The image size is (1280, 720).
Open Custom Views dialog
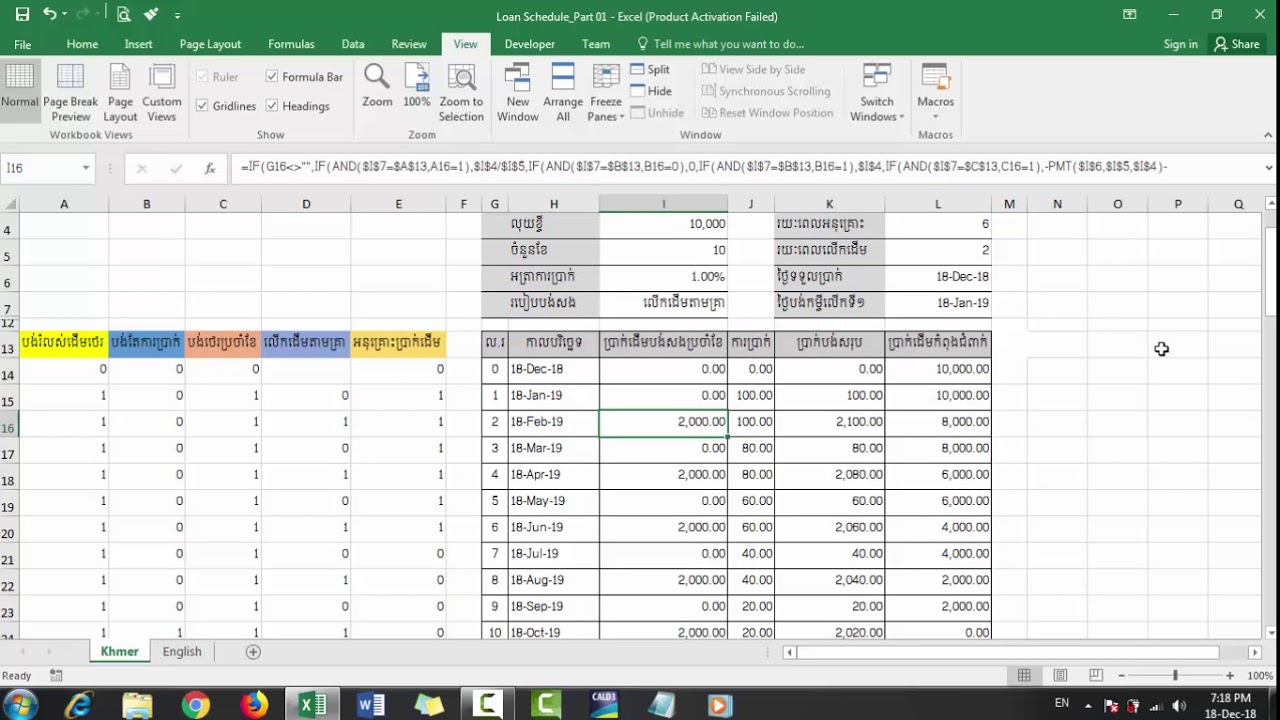pyautogui.click(x=161, y=91)
